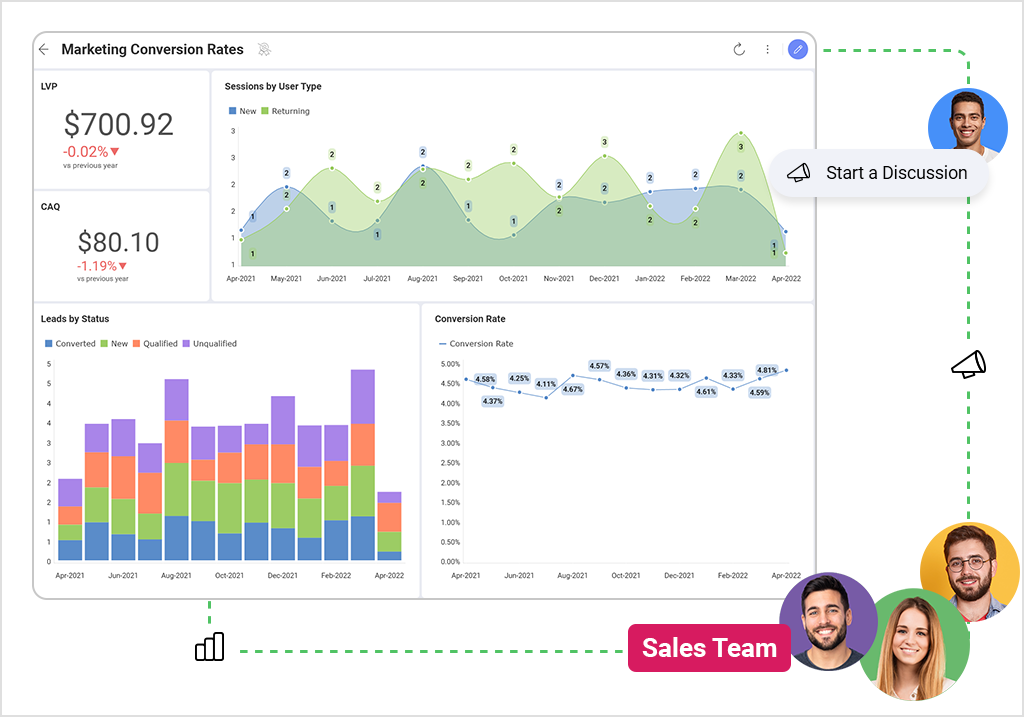
Task: Click the faded icon next to the title
Action: (264, 49)
